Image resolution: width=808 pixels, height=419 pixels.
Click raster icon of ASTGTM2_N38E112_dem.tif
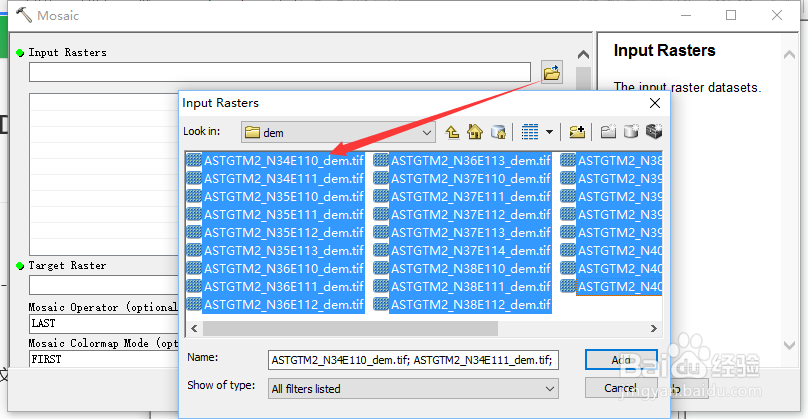point(381,305)
